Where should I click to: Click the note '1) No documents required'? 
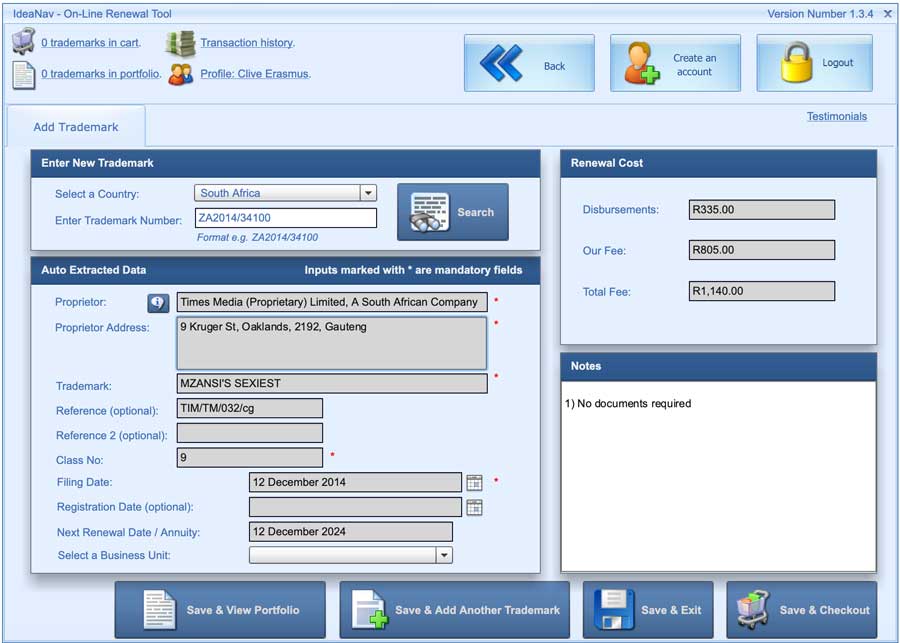pyautogui.click(x=628, y=404)
